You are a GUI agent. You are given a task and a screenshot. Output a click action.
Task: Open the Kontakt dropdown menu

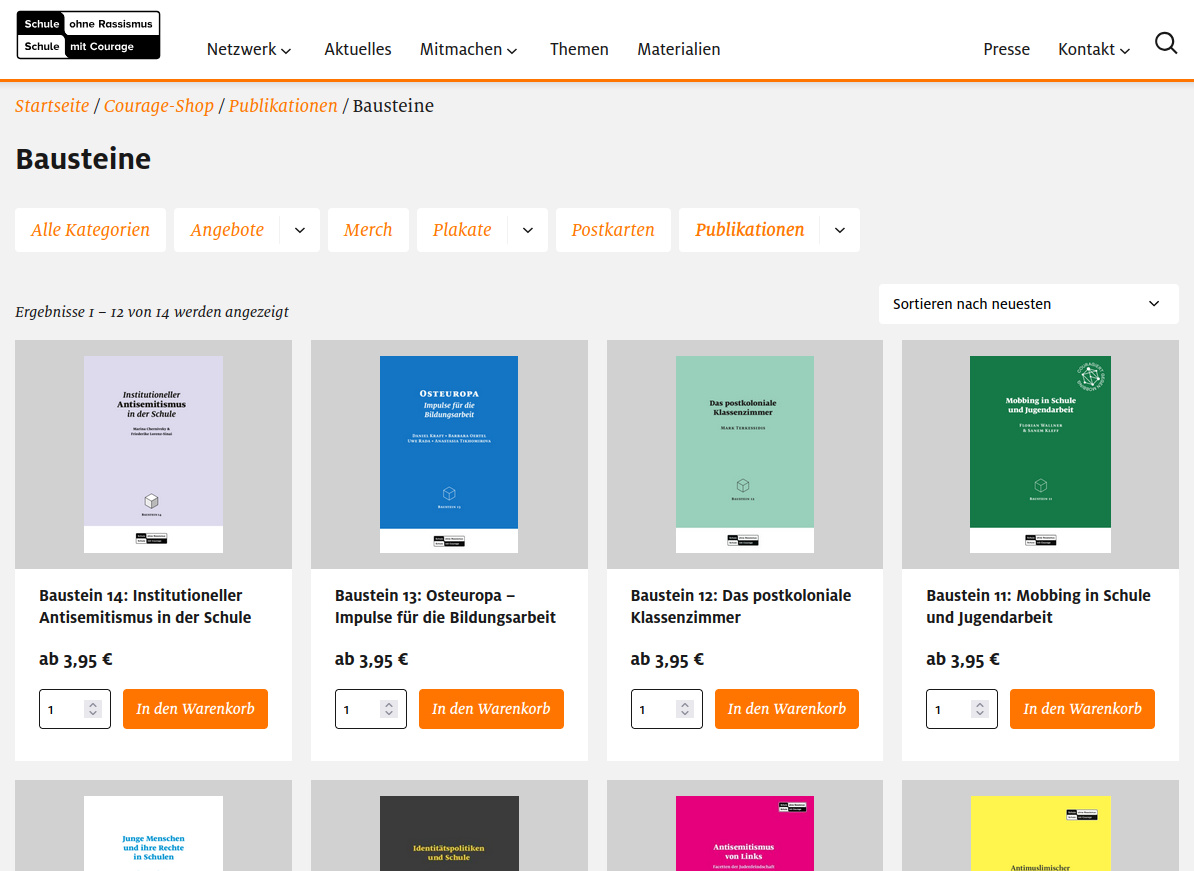pos(1093,49)
